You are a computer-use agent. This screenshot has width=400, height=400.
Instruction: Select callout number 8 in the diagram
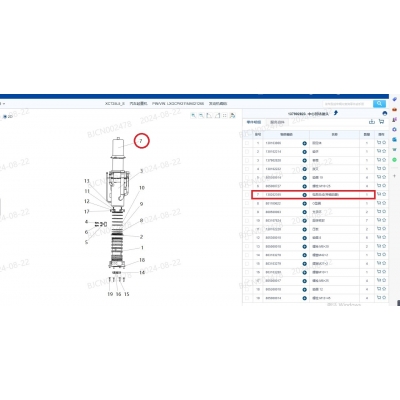[x=141, y=220]
